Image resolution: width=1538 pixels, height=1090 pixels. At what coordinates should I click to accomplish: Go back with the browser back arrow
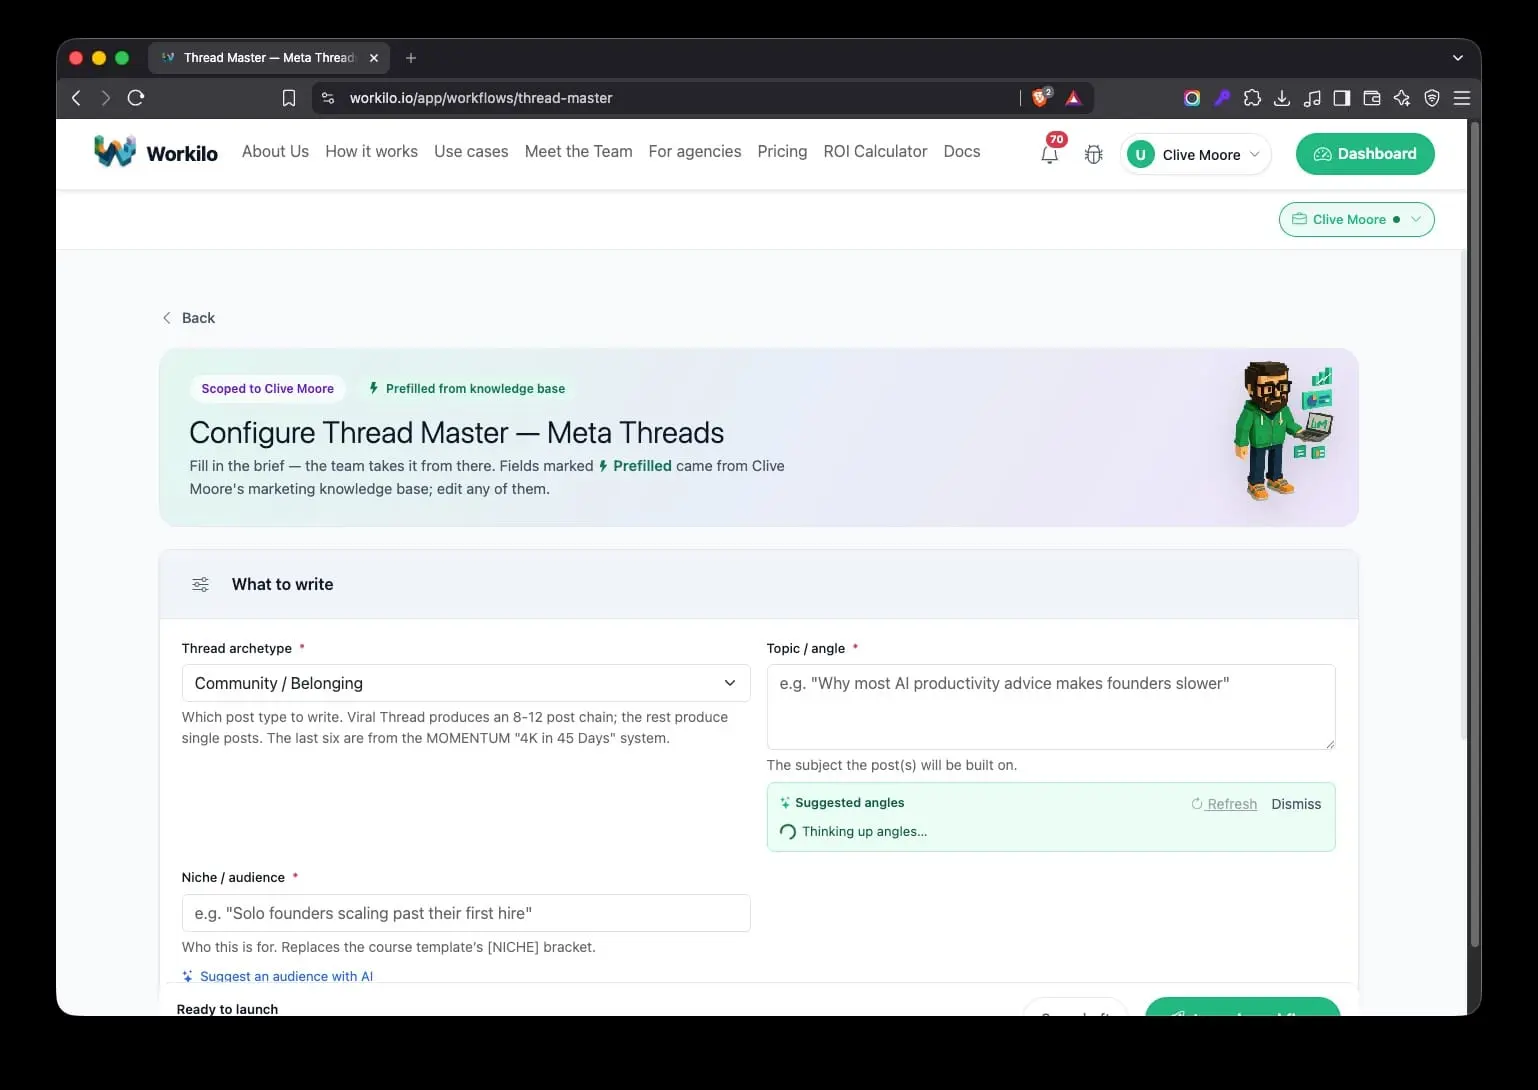point(76,98)
